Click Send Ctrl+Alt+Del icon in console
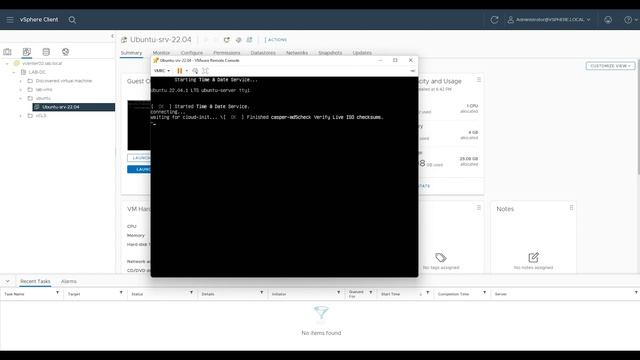Image resolution: width=640 pixels, height=360 pixels. pos(195,71)
